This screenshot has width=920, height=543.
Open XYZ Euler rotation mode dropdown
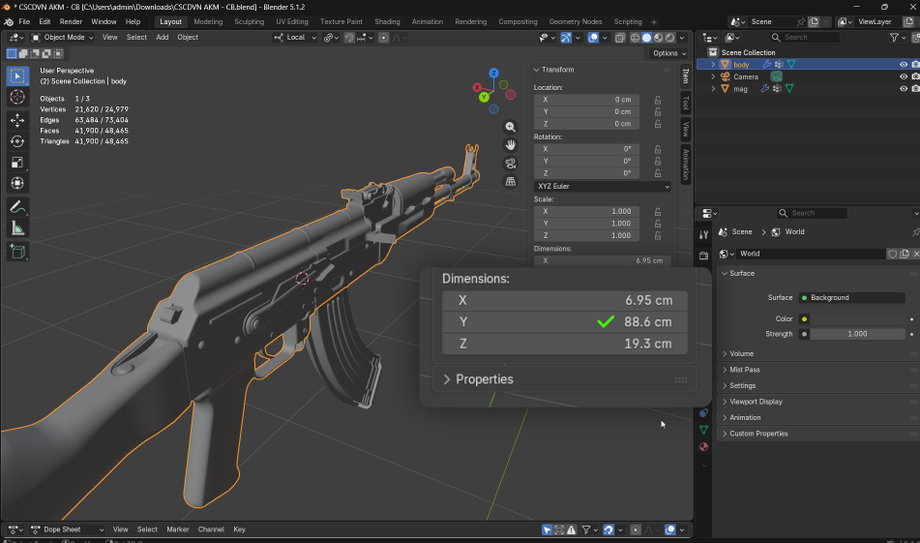click(x=603, y=186)
